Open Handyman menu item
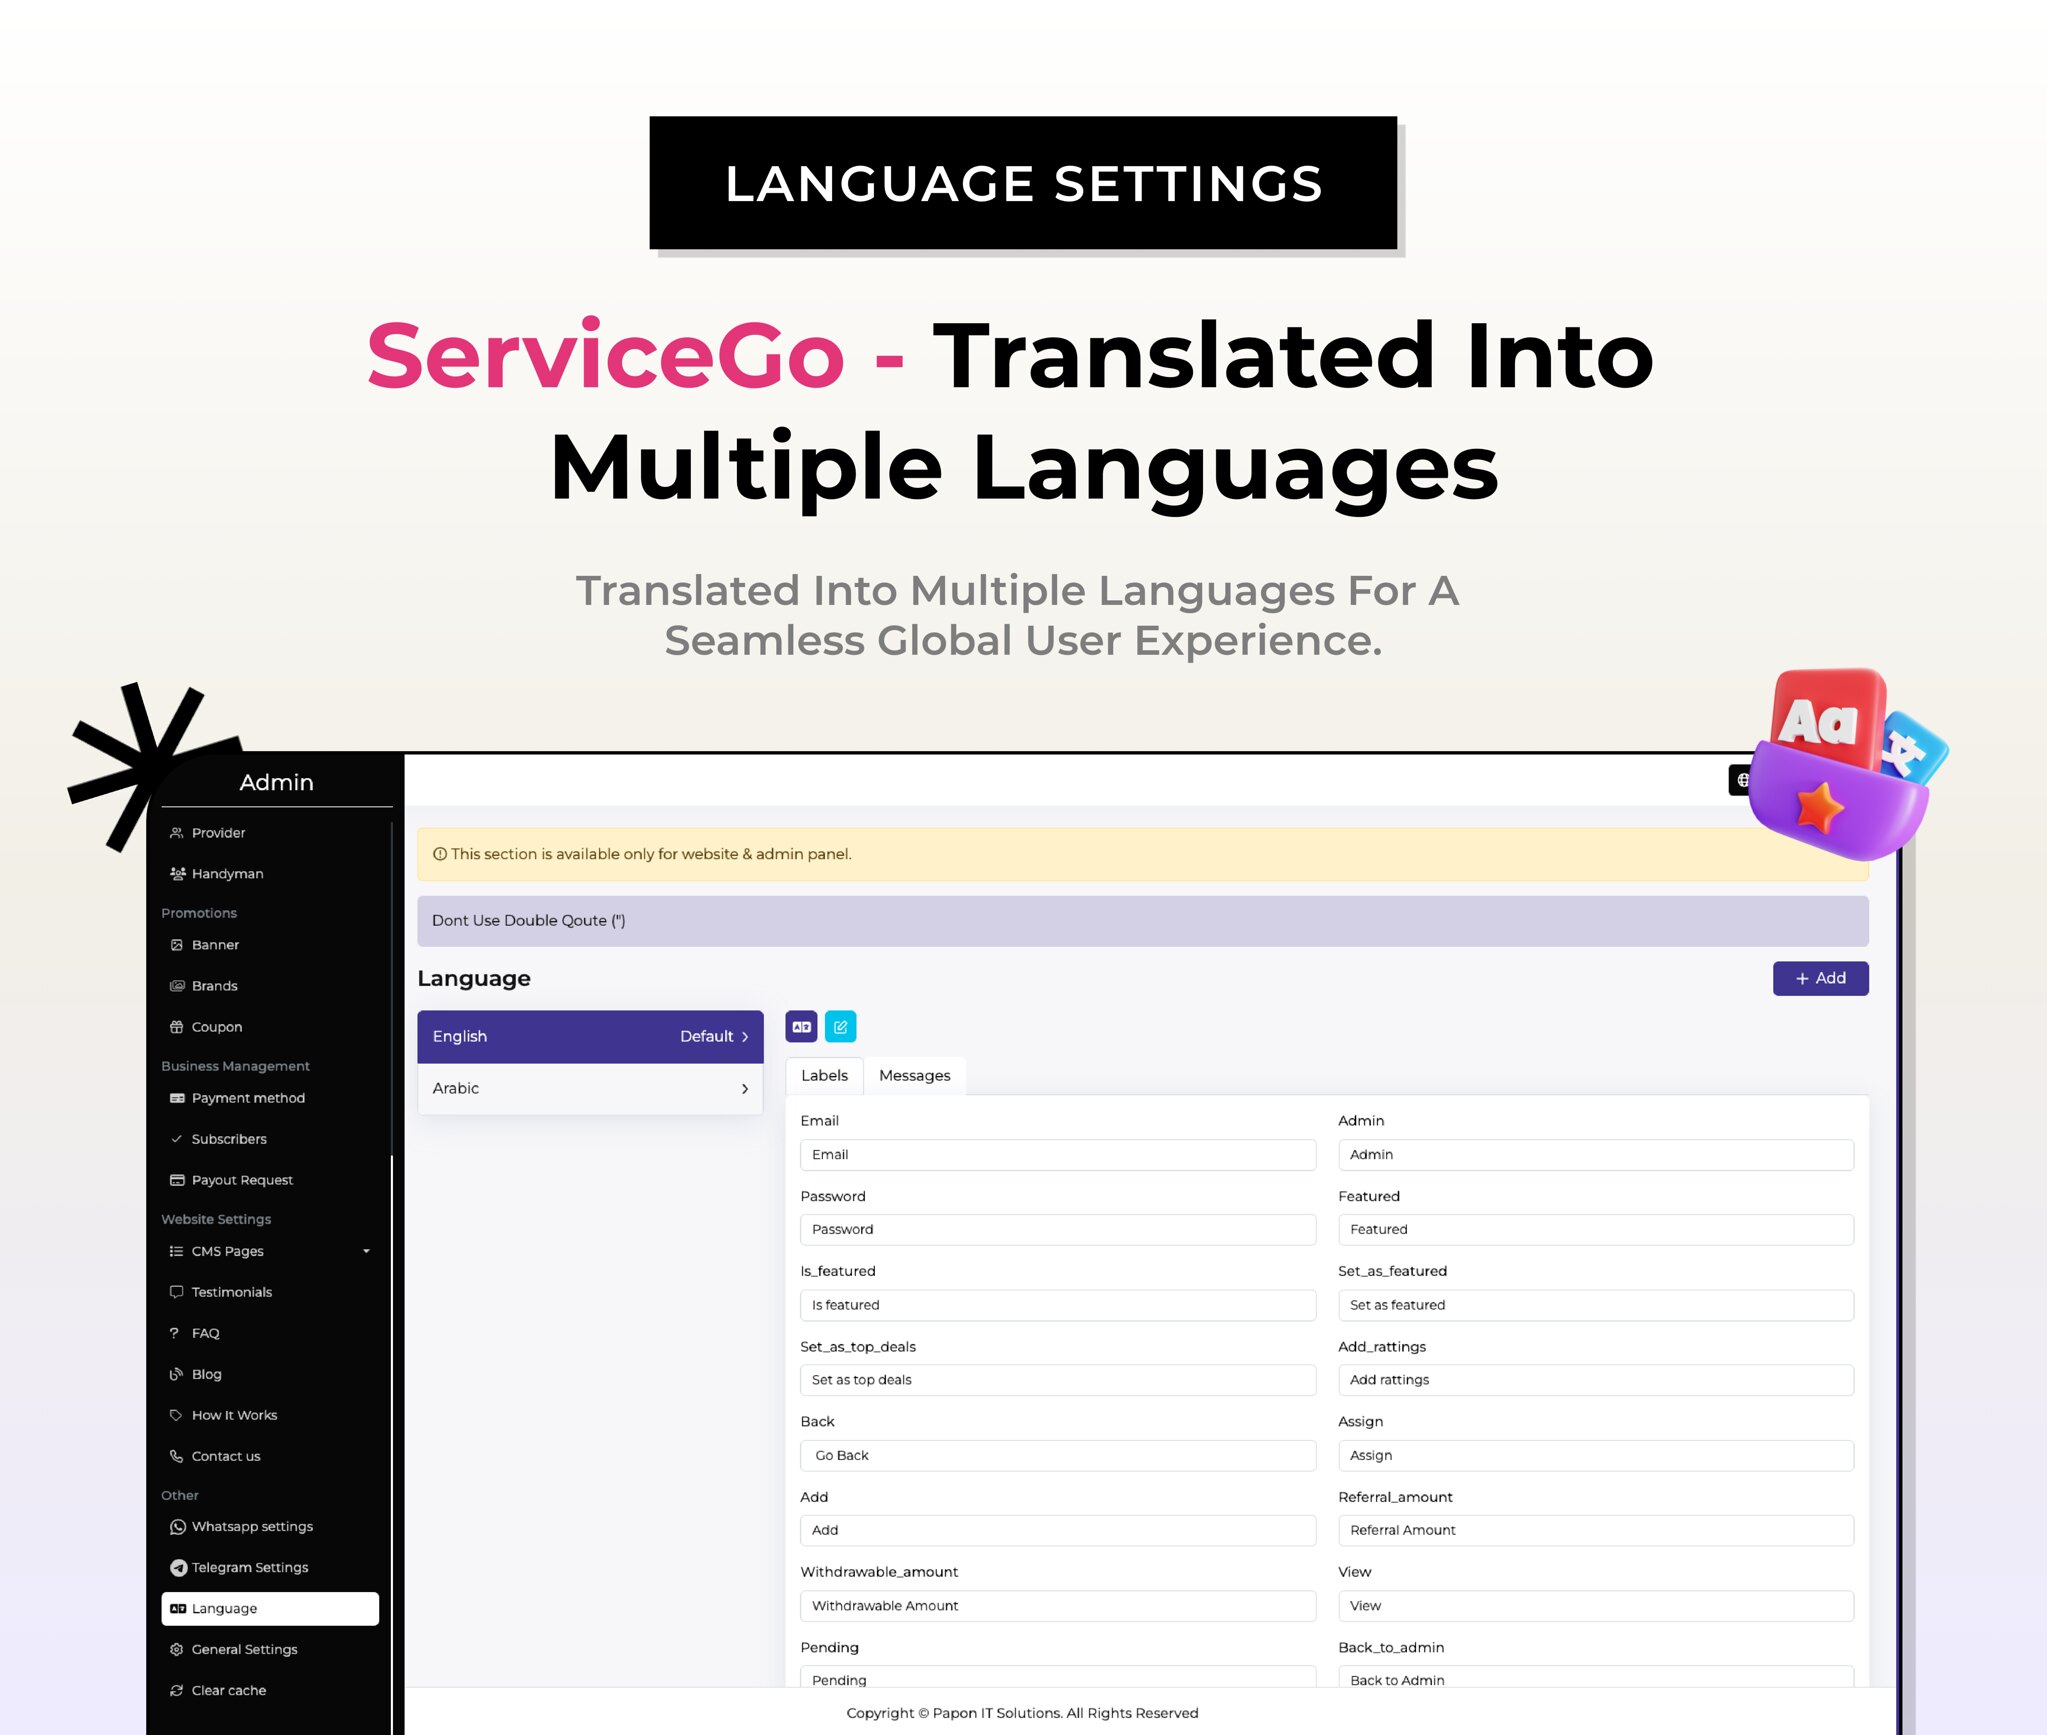2047x1735 pixels. coord(270,874)
